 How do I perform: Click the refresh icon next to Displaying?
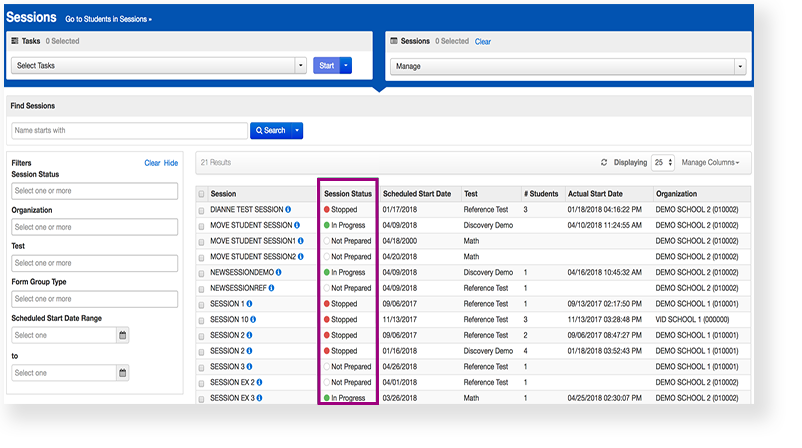(x=604, y=162)
